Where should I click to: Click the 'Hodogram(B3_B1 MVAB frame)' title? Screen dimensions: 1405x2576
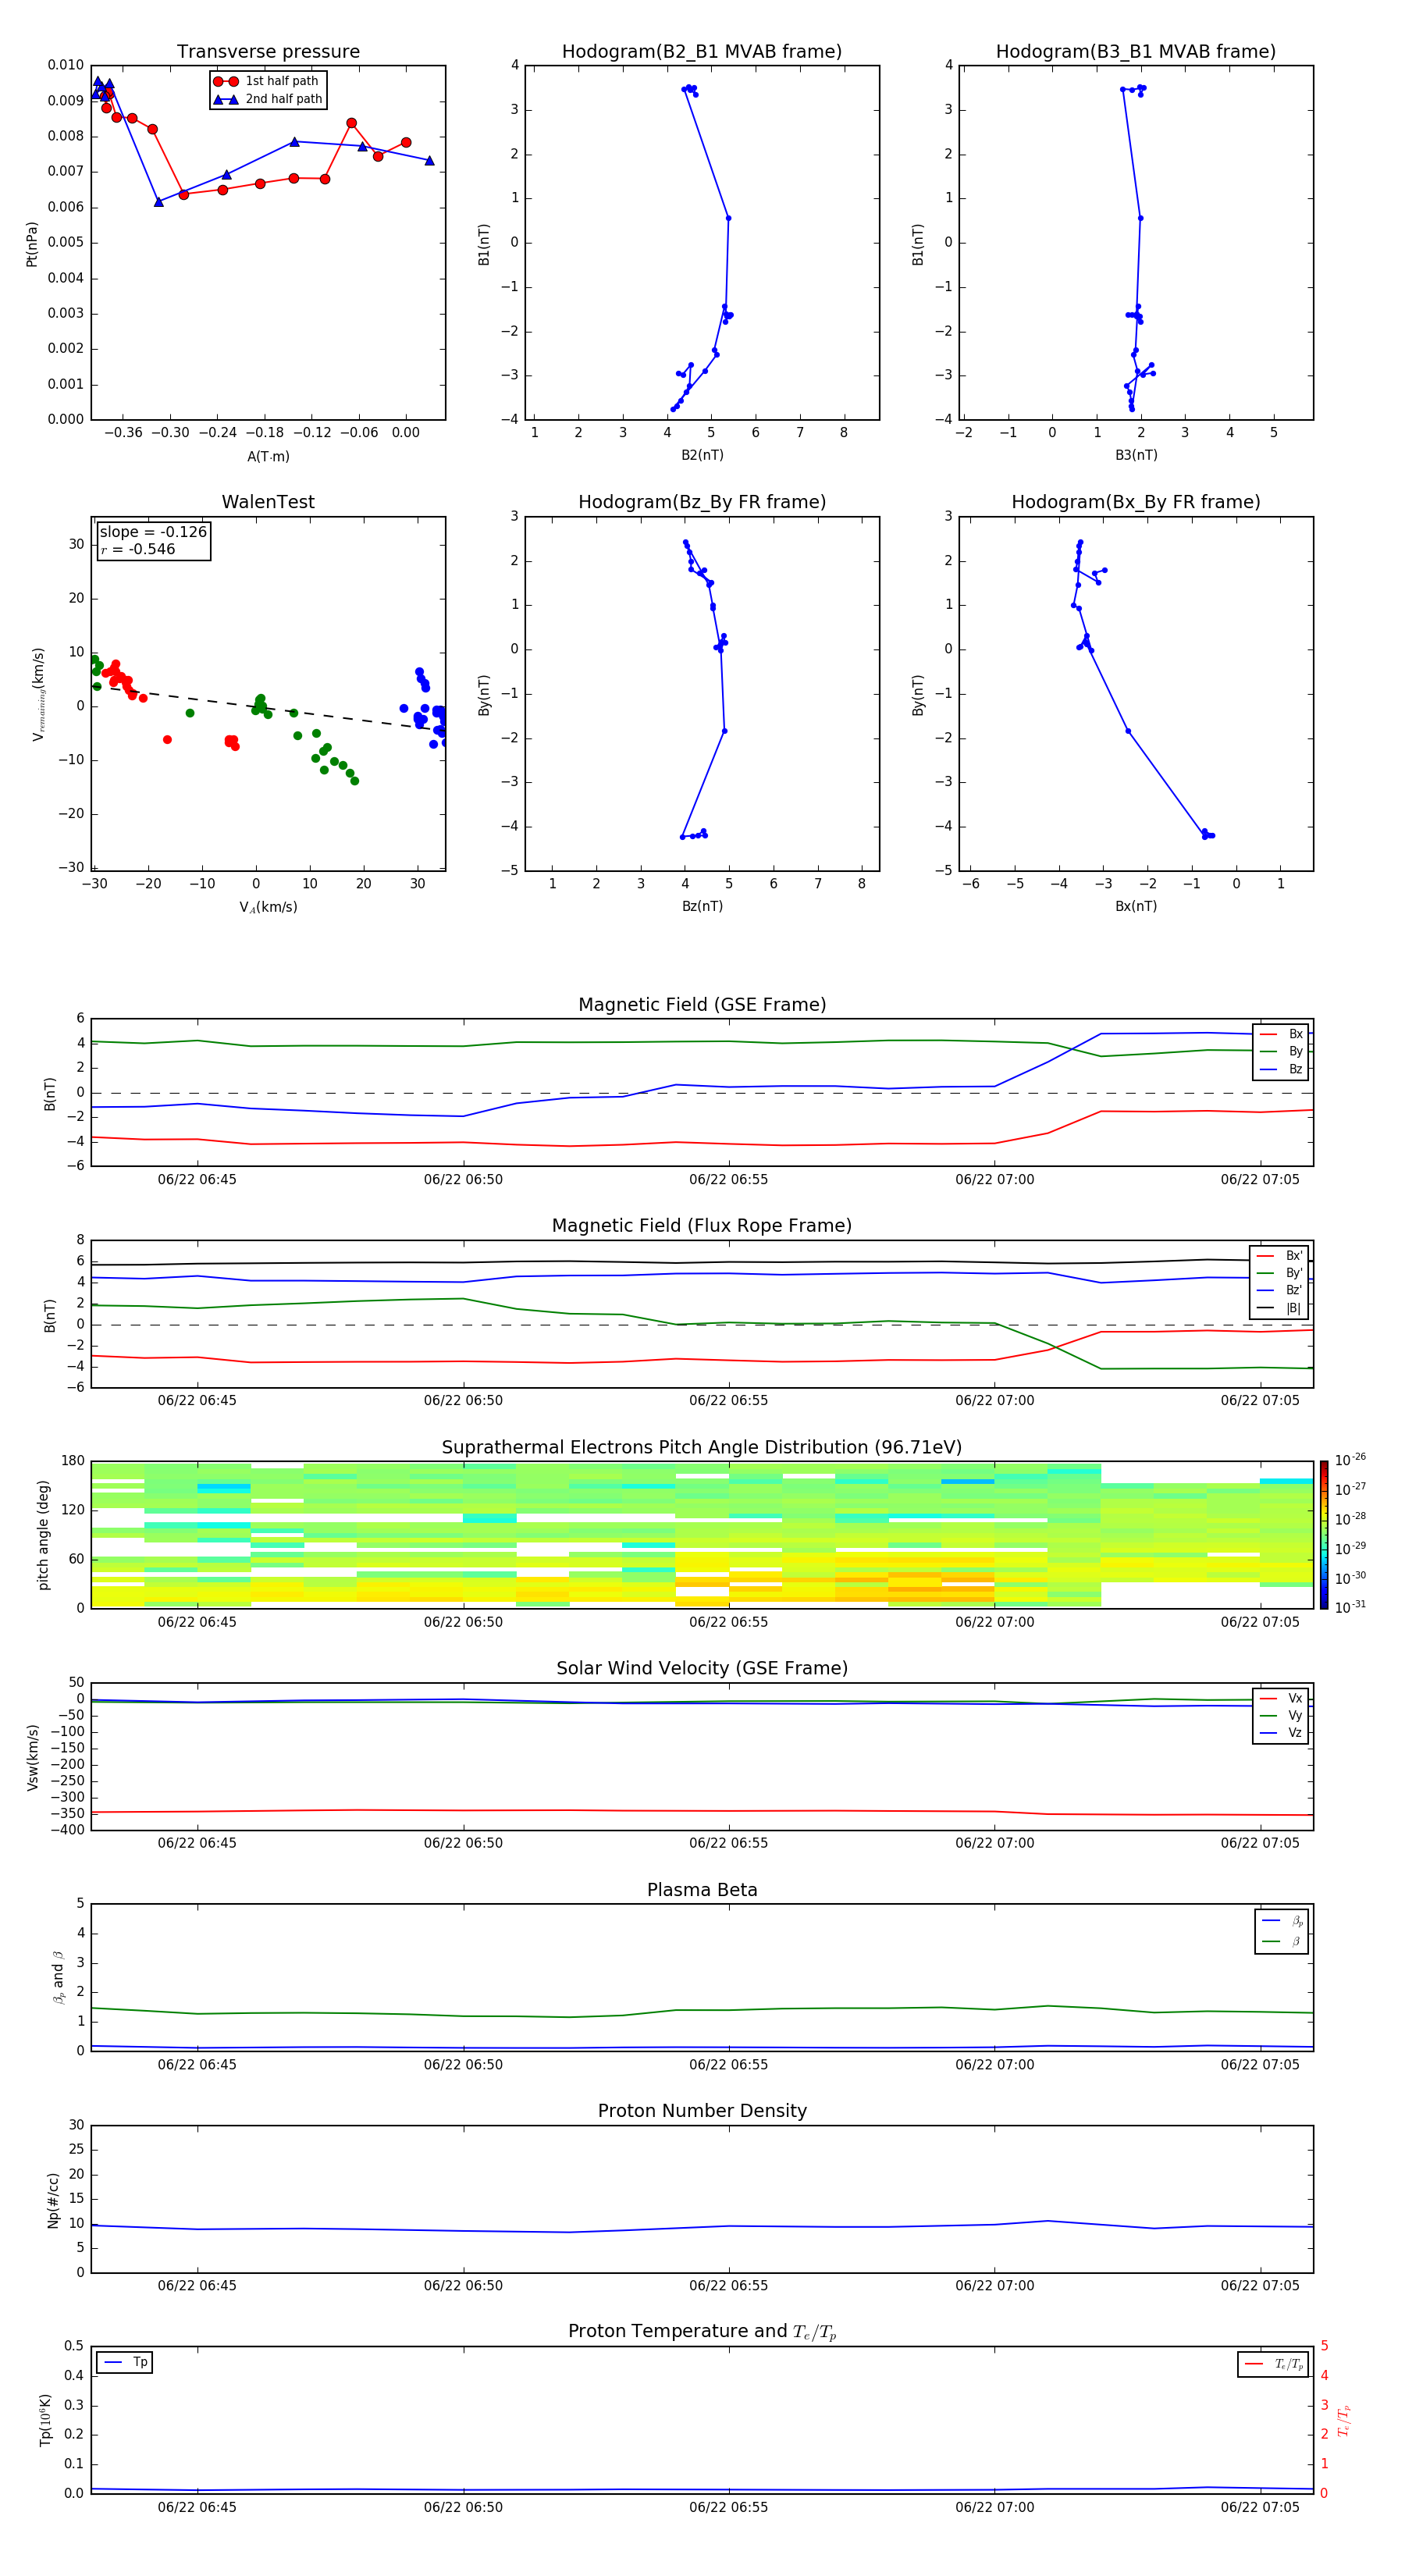pyautogui.click(x=1136, y=52)
